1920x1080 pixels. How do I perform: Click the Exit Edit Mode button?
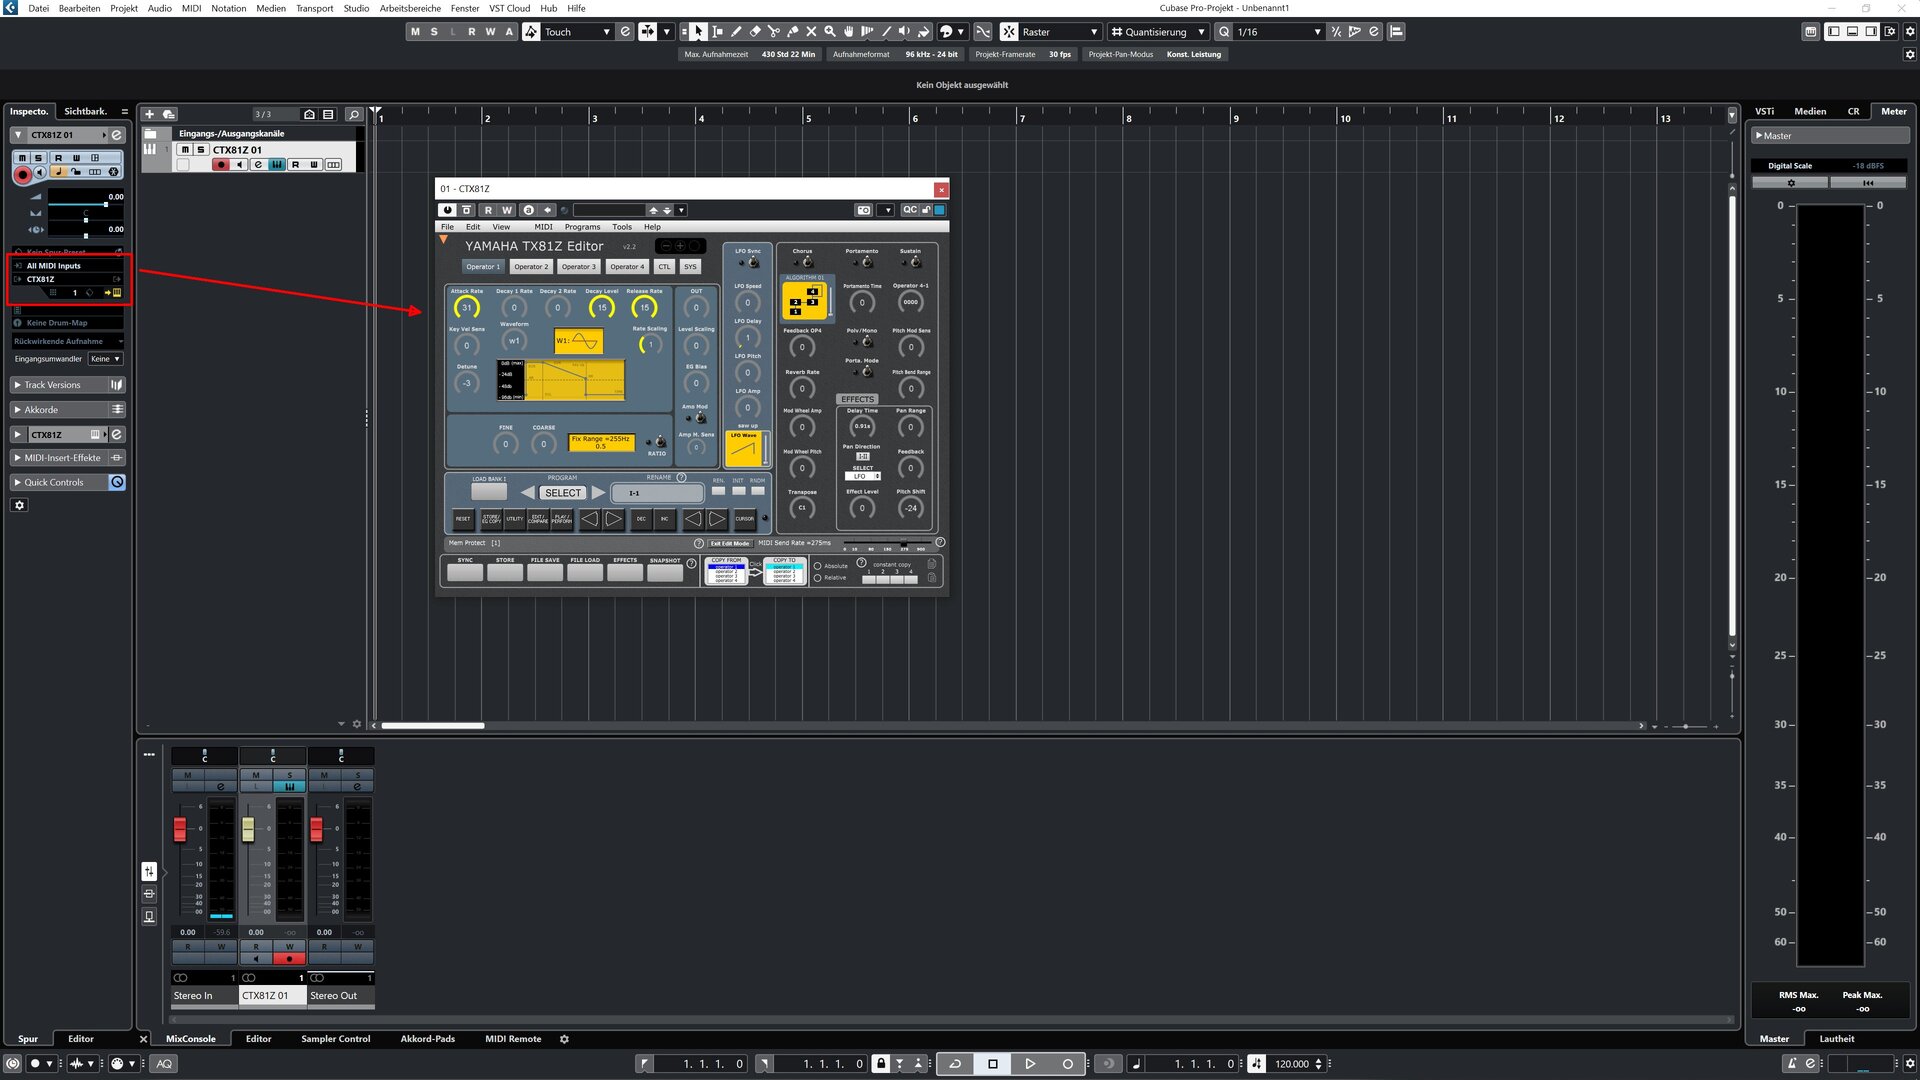coord(730,543)
